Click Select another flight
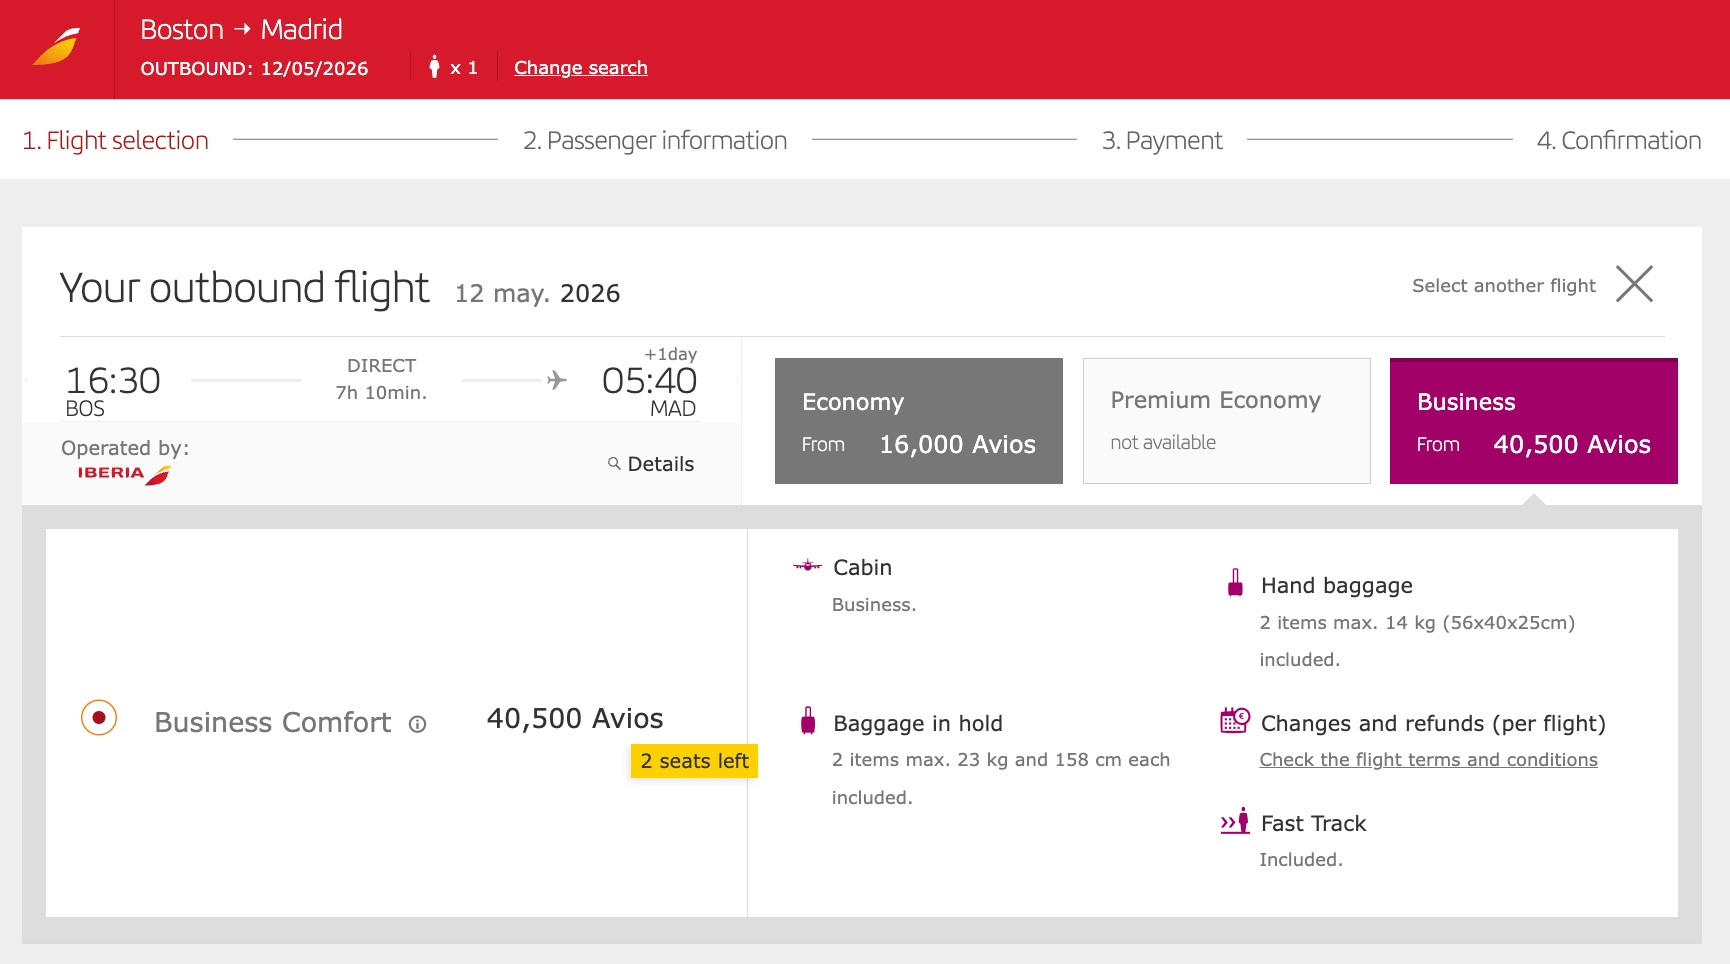This screenshot has width=1730, height=964. pyautogui.click(x=1503, y=286)
